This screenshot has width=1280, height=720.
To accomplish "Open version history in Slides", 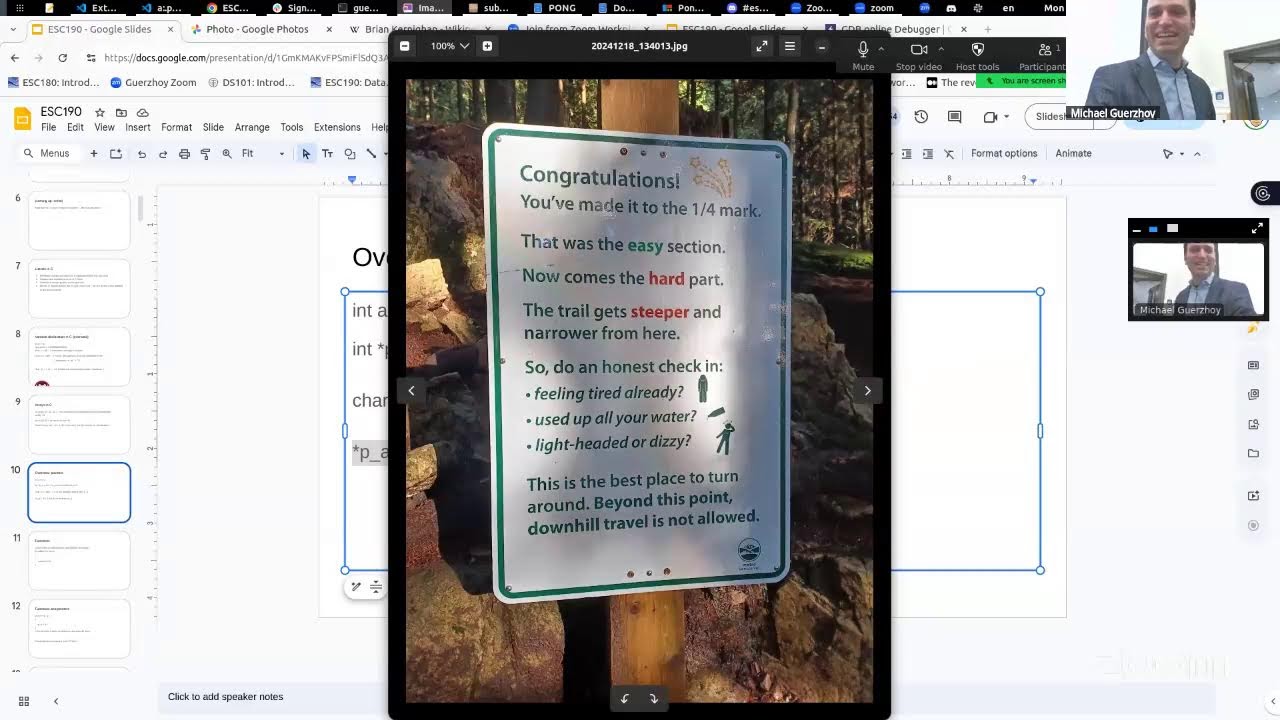I will [921, 117].
